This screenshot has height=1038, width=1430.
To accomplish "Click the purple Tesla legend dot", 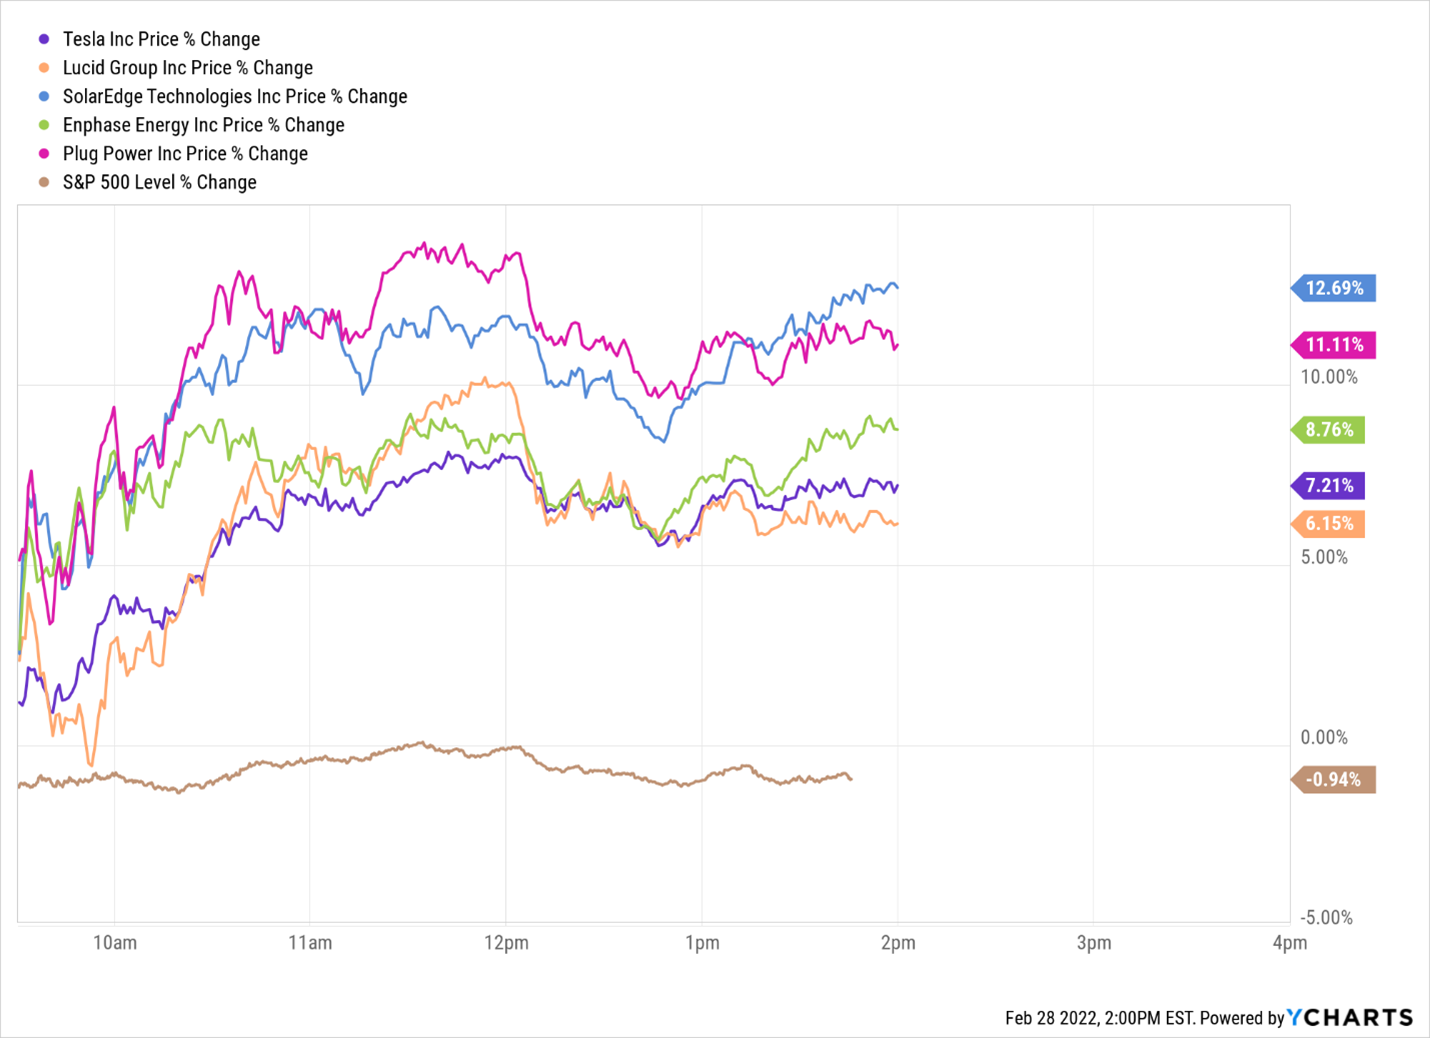I will [x=44, y=39].
